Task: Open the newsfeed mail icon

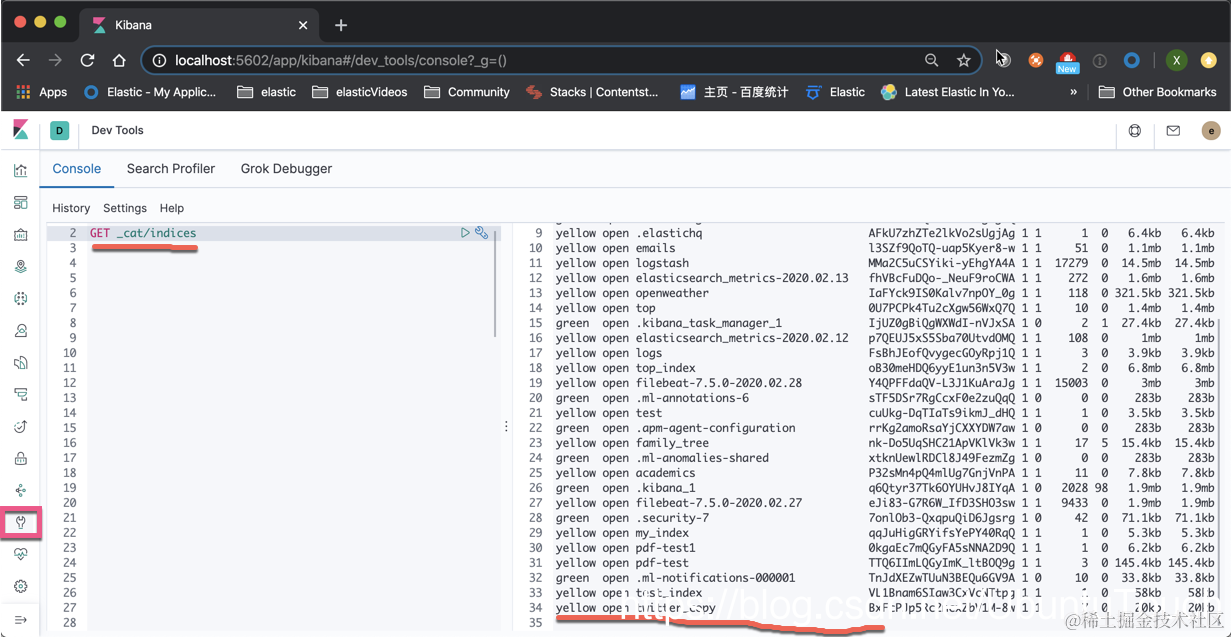Action: [1173, 130]
